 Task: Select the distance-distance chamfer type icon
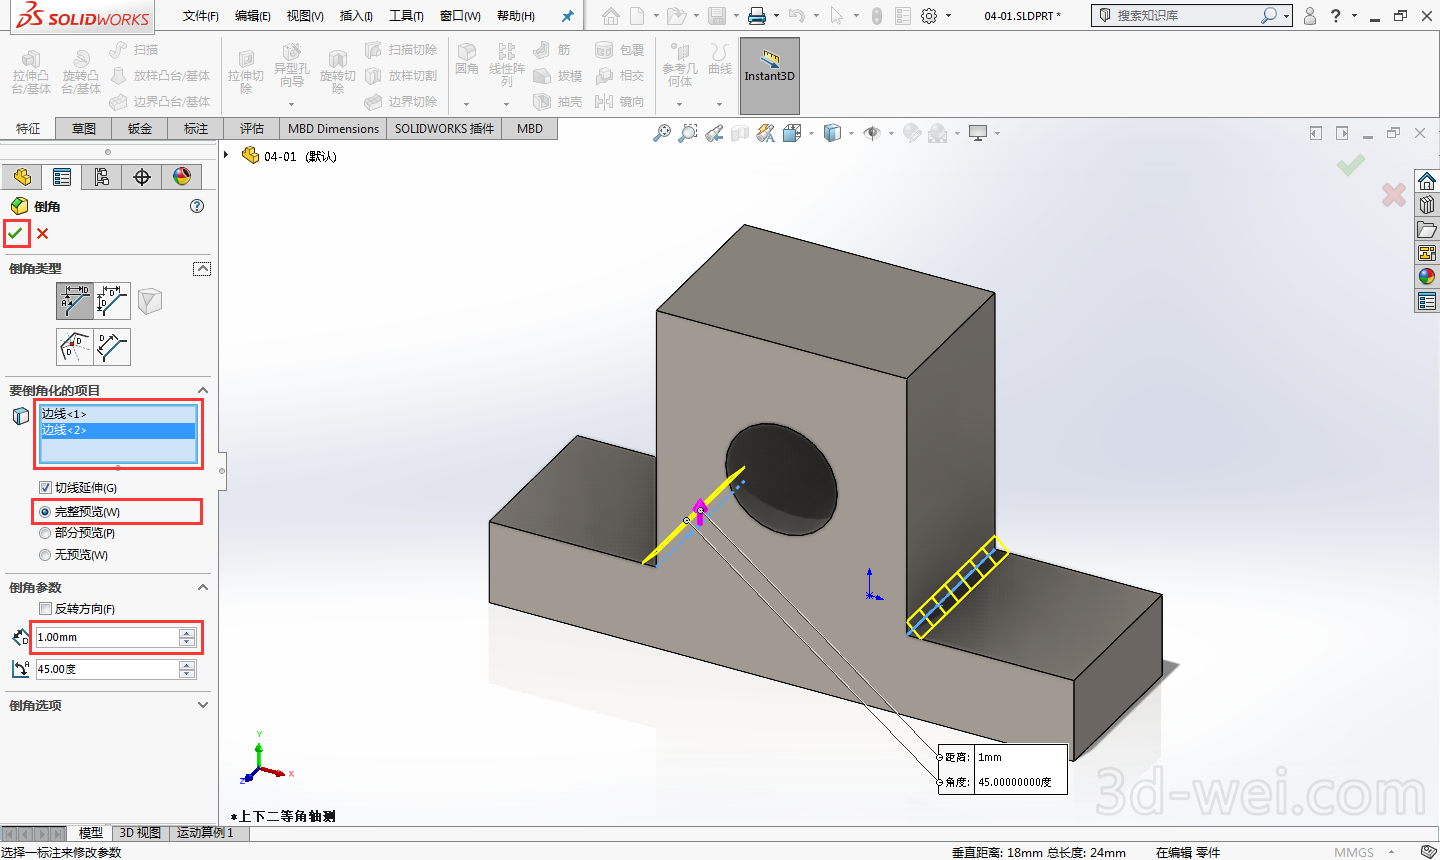[112, 301]
